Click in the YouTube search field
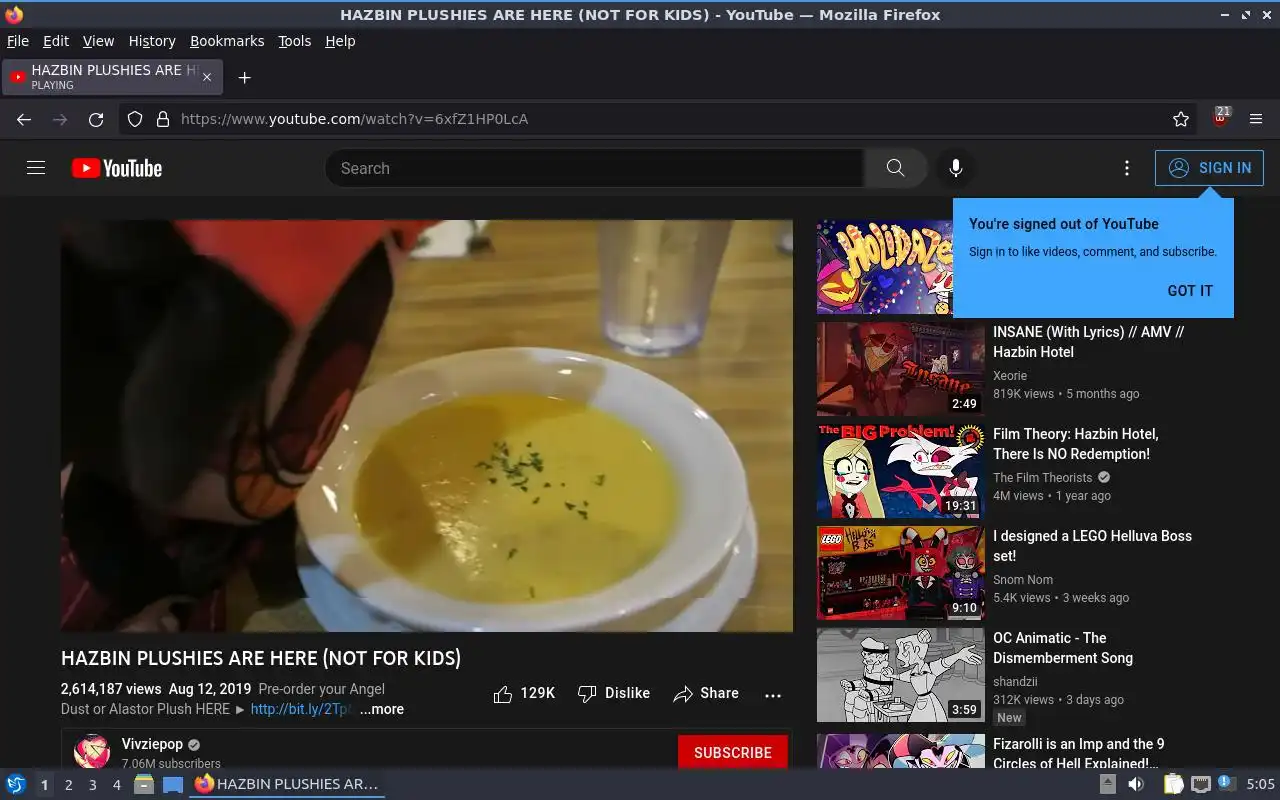The image size is (1280, 800). pos(595,168)
